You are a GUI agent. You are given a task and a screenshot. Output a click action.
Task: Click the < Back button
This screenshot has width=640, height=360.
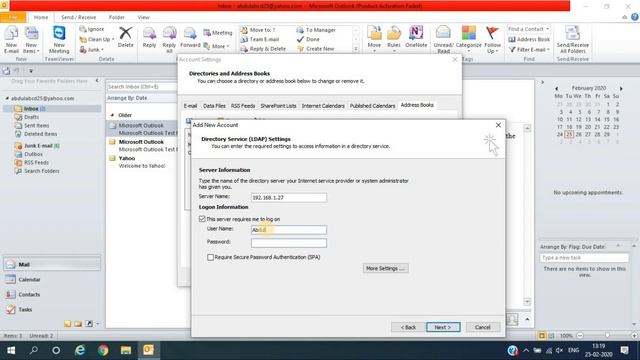pyautogui.click(x=408, y=327)
